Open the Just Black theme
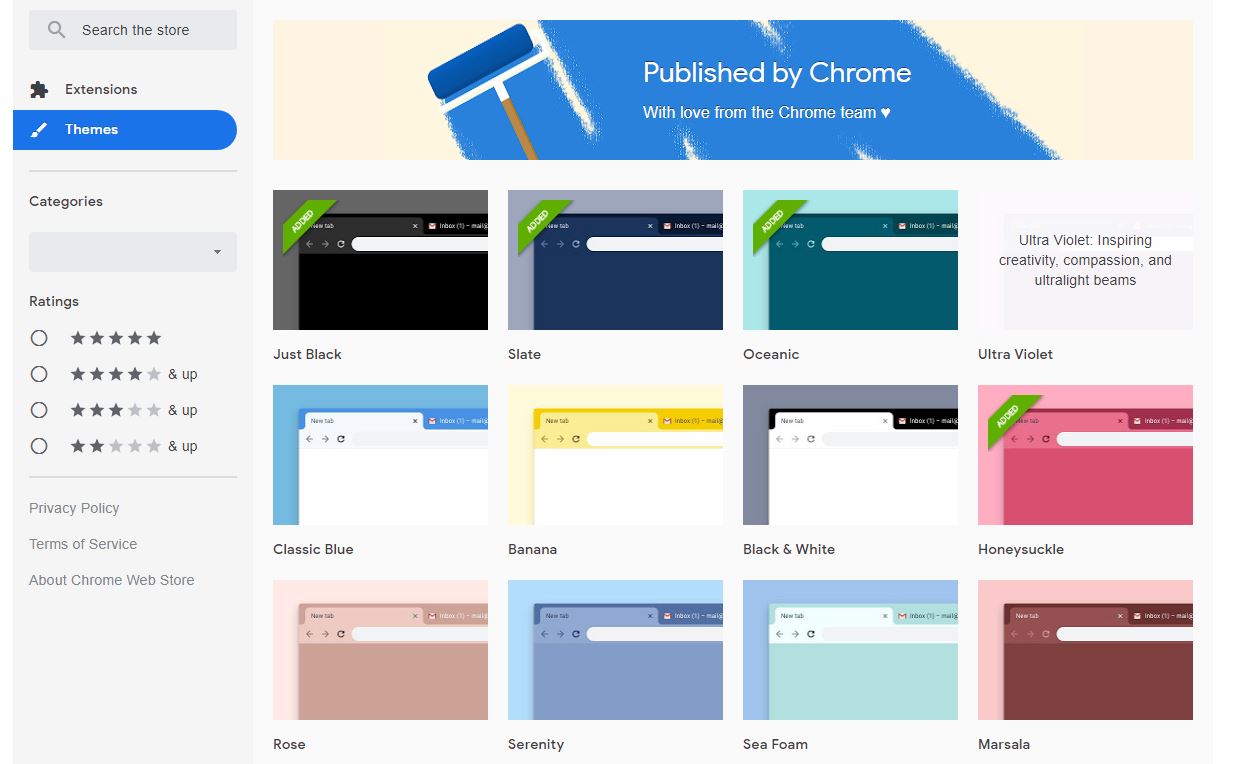The width and height of the screenshot is (1246, 764). click(x=380, y=260)
